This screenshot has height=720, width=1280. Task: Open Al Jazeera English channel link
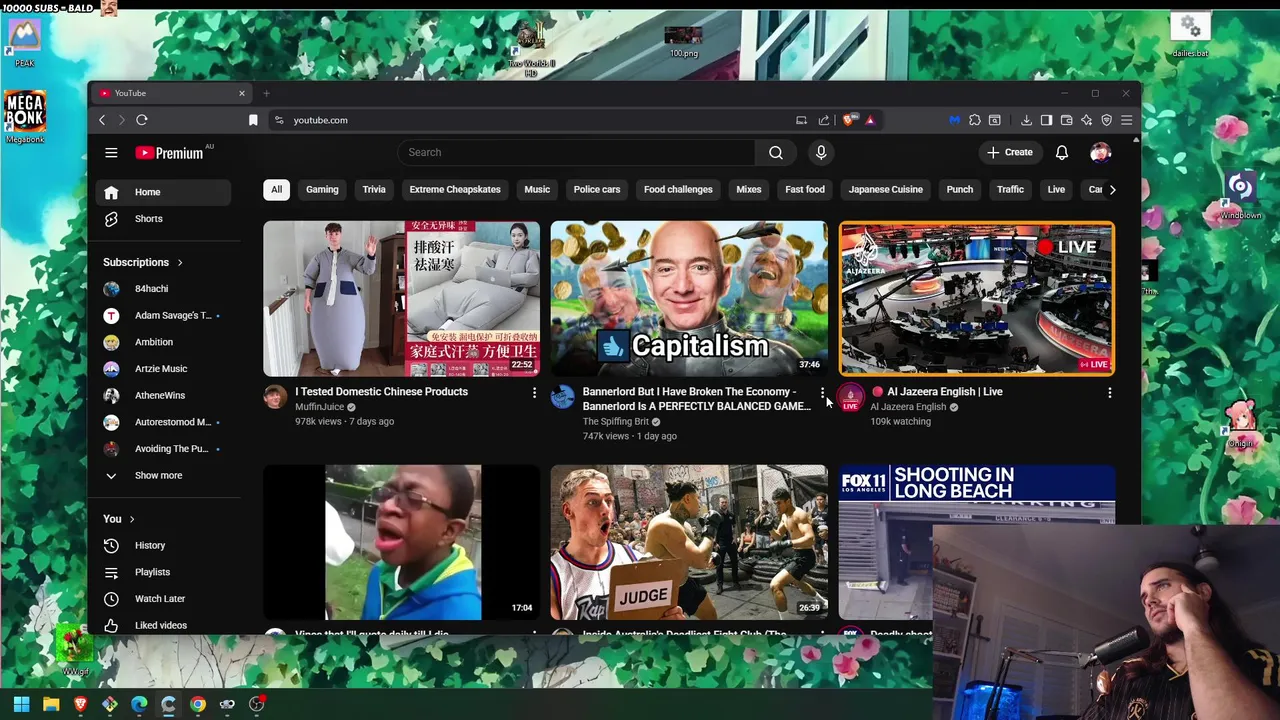tap(908, 407)
